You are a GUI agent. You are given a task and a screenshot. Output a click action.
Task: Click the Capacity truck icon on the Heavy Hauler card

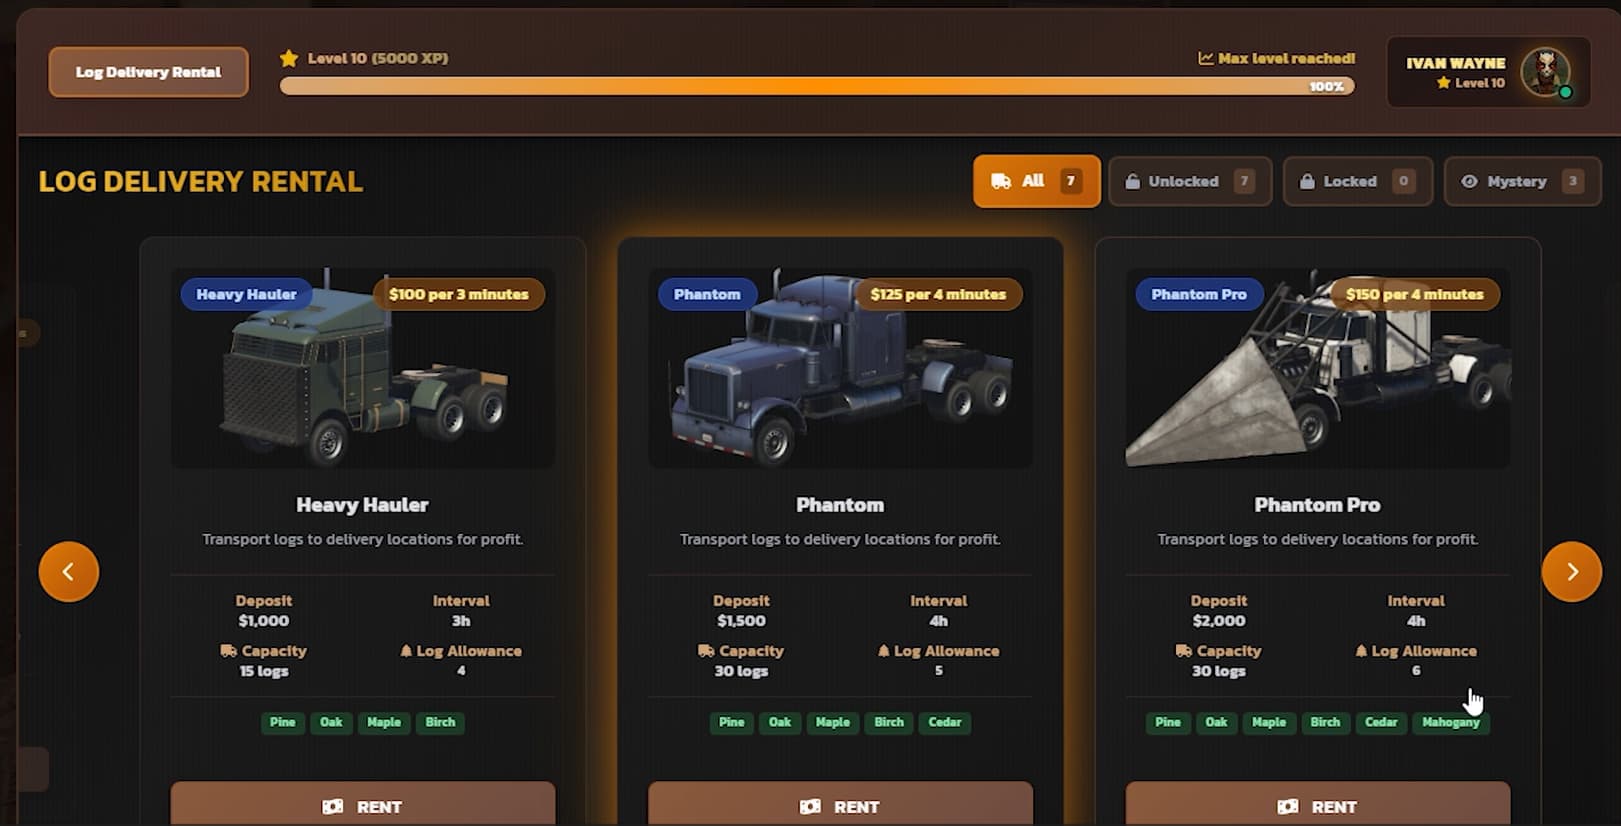point(228,651)
